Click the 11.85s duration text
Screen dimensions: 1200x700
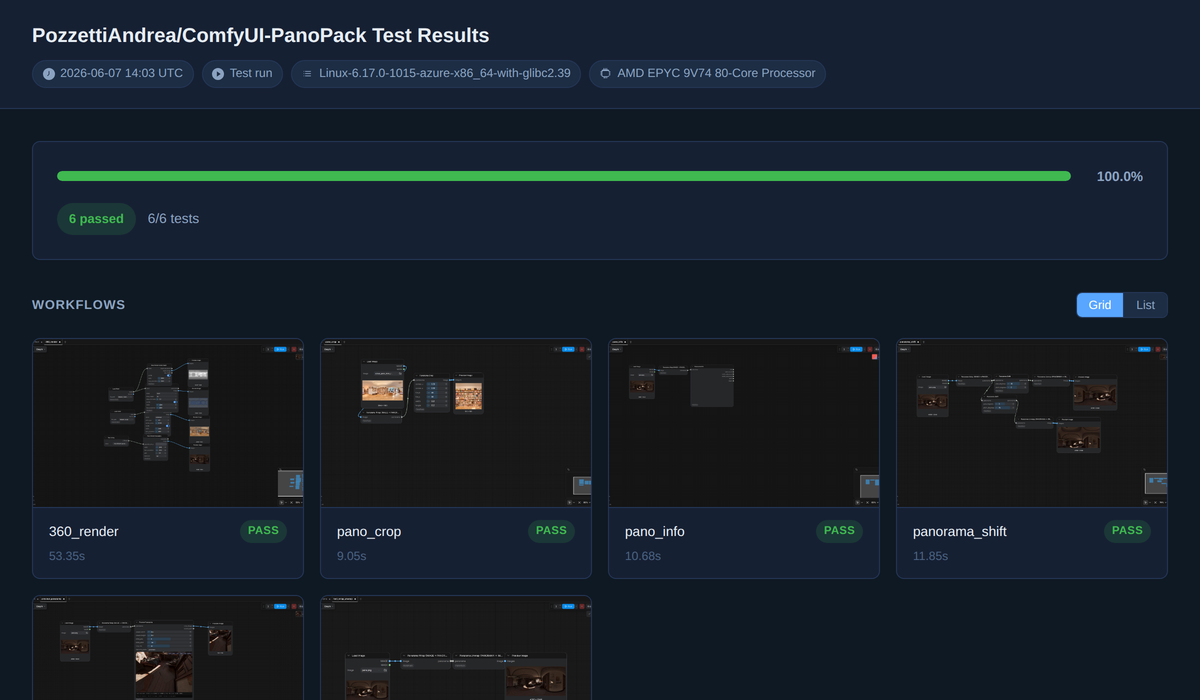coord(931,555)
